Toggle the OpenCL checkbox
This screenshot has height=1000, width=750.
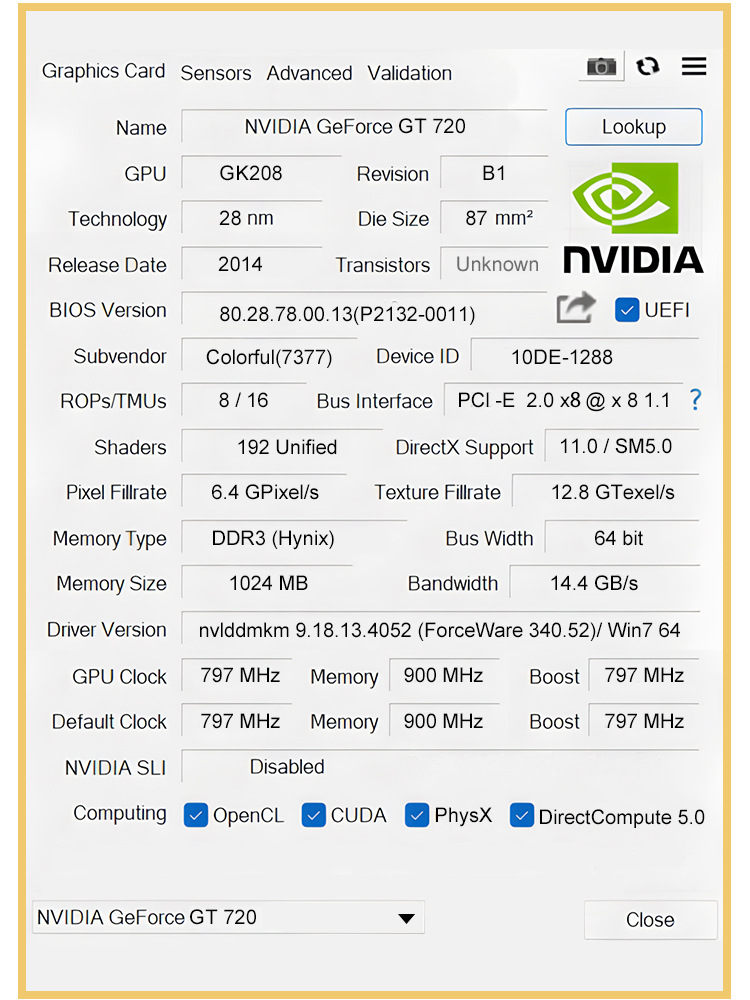tap(196, 816)
